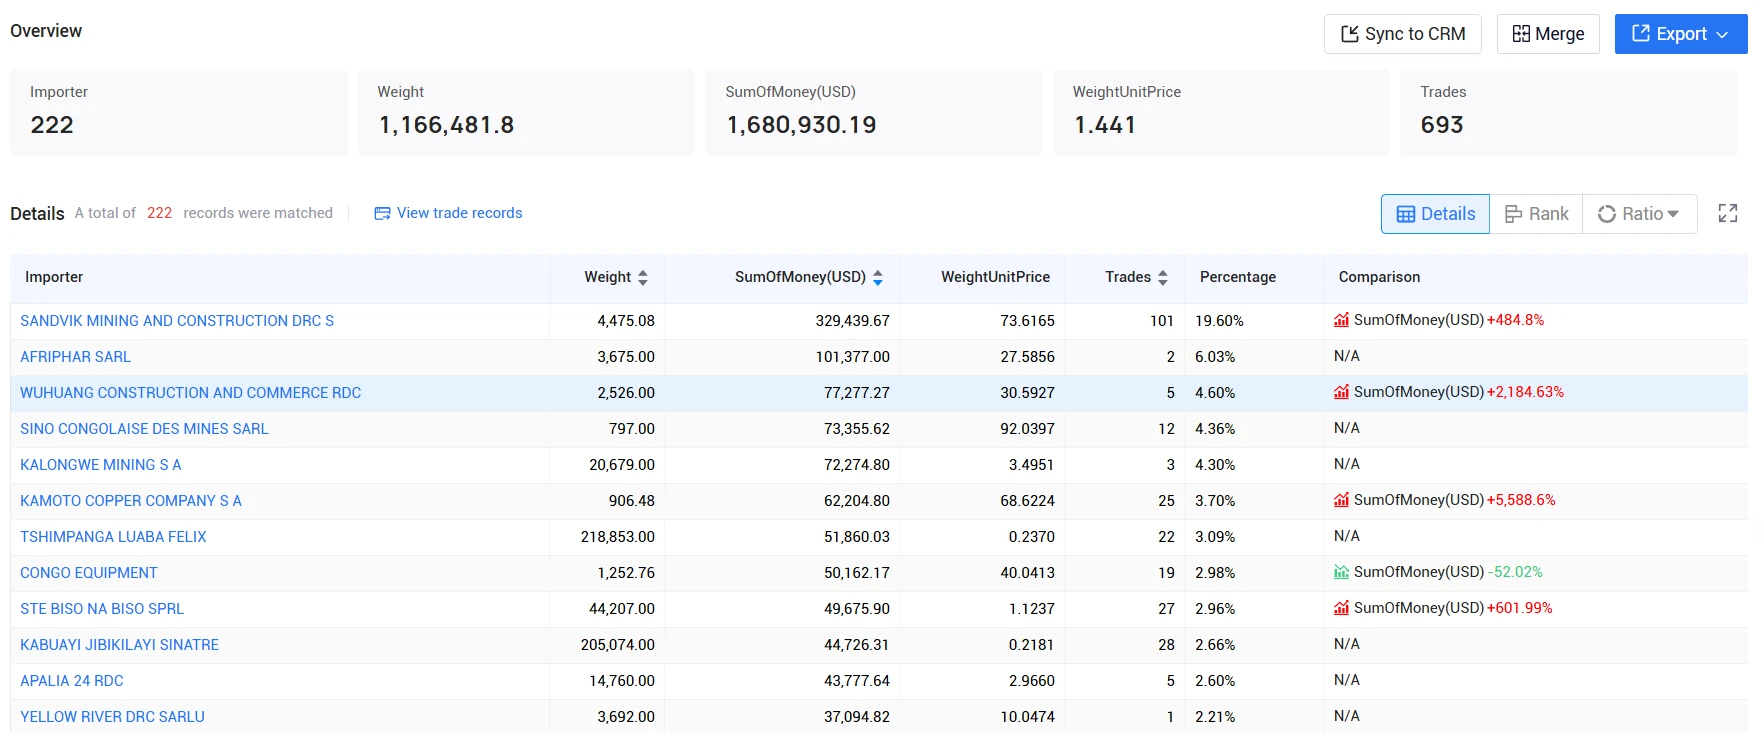The image size is (1761, 733).
Task: Click the trend chart icon for SANDVIK MINING
Action: [x=1342, y=320]
